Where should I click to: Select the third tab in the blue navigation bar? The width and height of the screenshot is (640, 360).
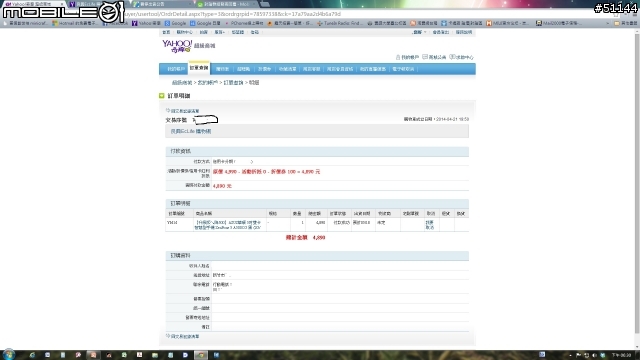click(x=222, y=69)
